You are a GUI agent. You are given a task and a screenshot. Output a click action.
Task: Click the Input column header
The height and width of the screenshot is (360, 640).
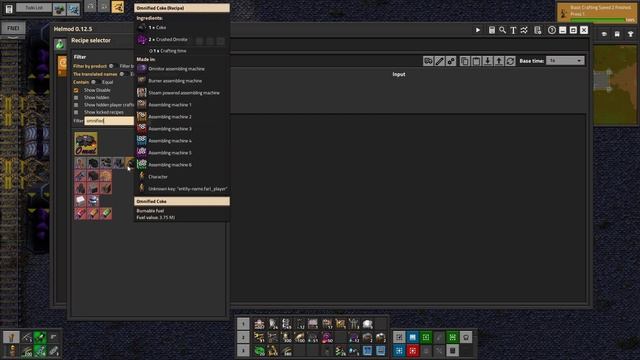point(399,74)
